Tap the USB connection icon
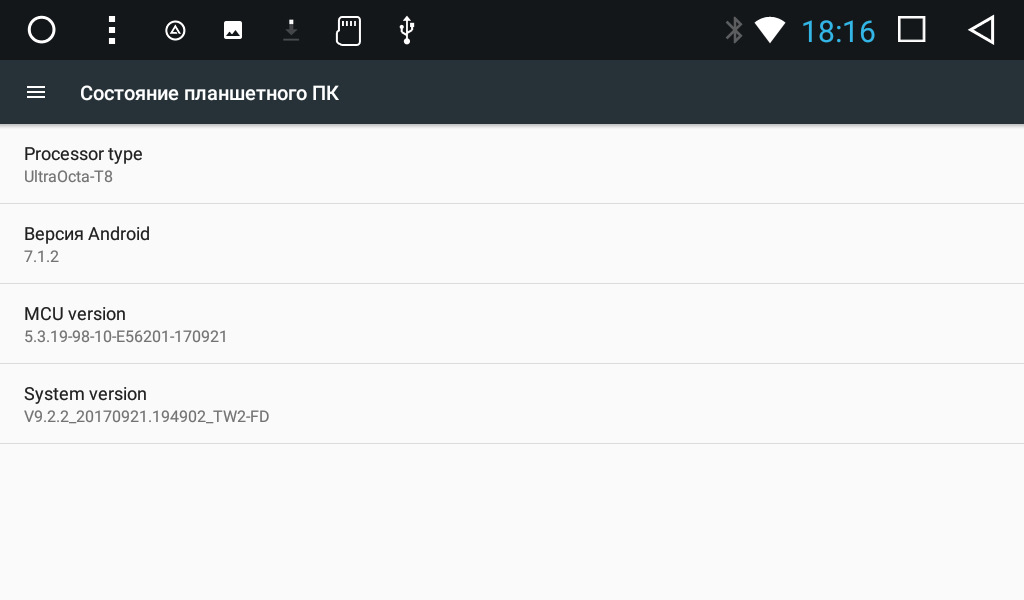This screenshot has width=1024, height=600. point(406,30)
